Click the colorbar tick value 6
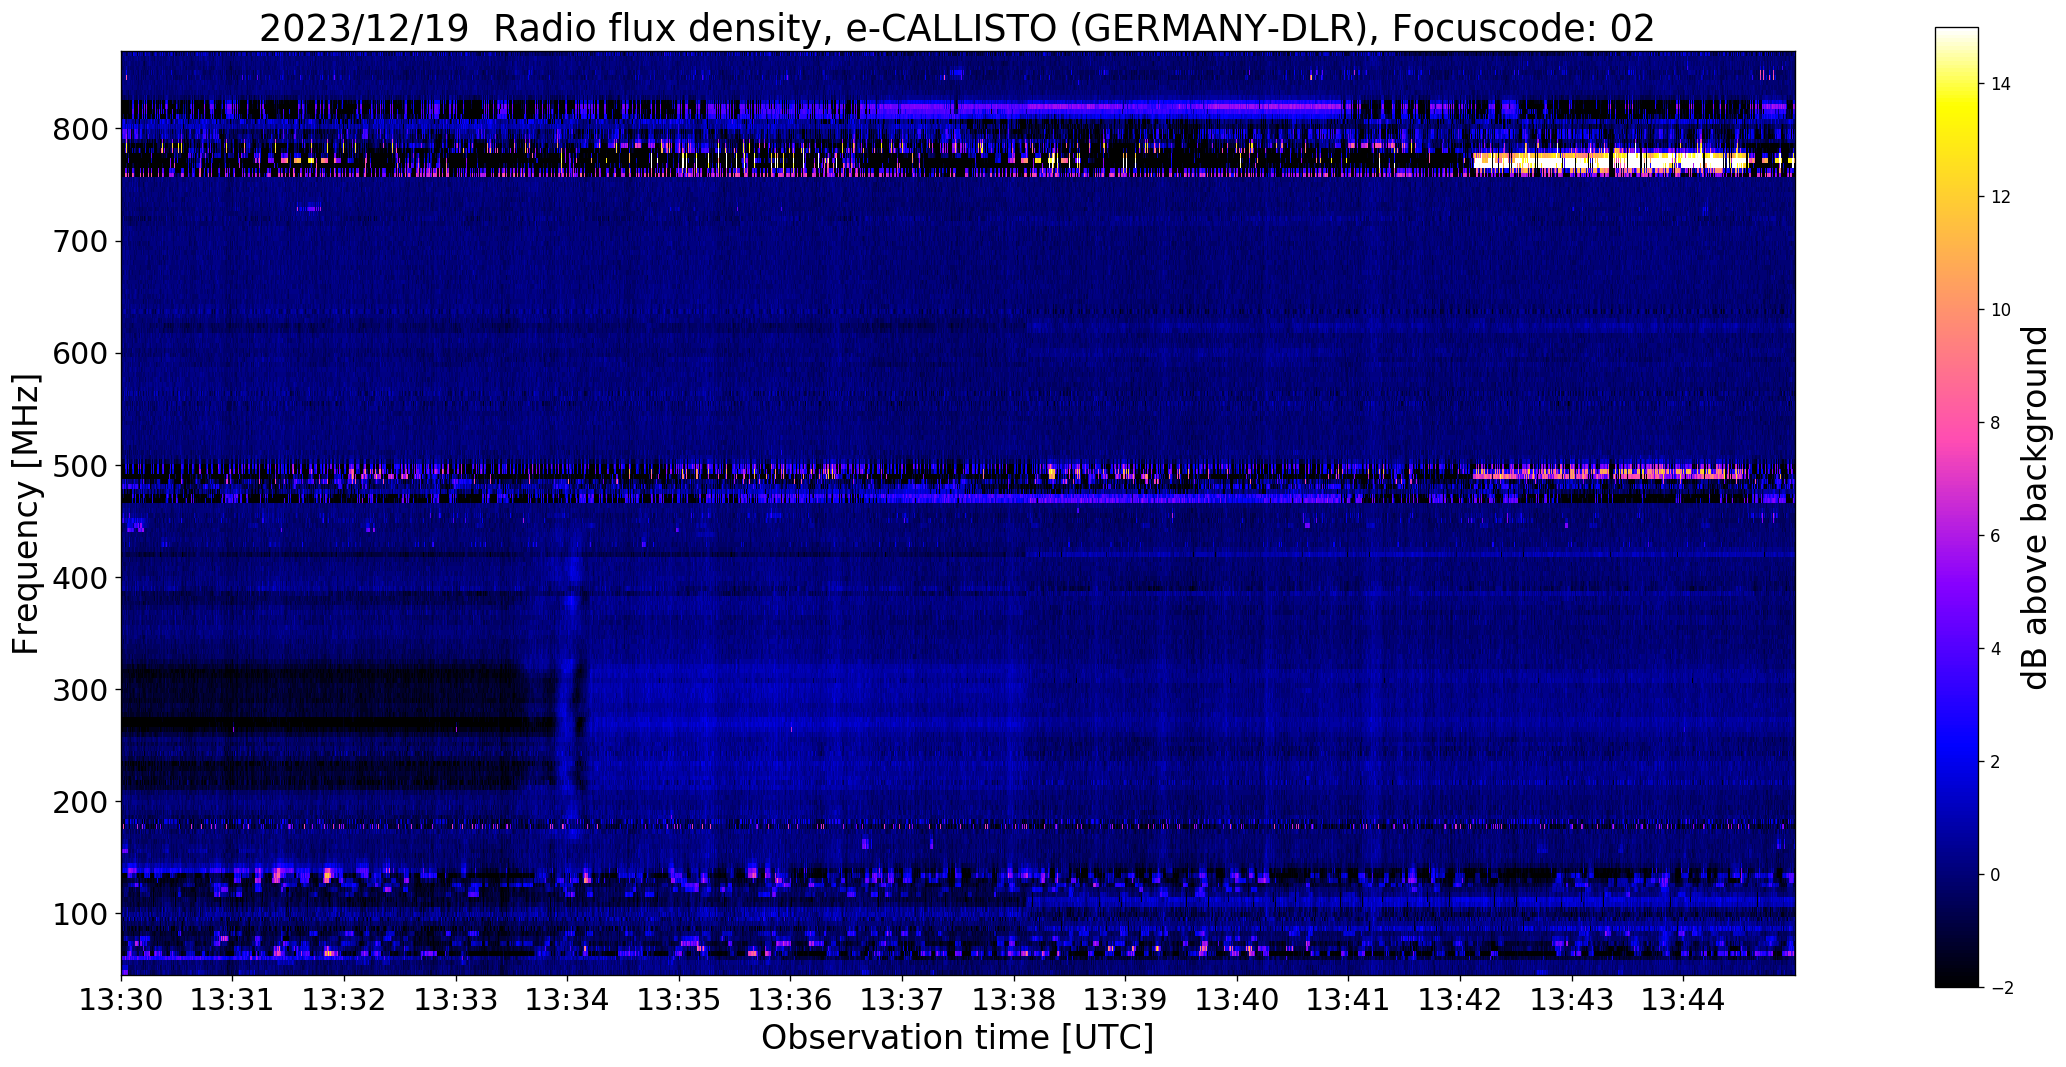 pos(1996,536)
